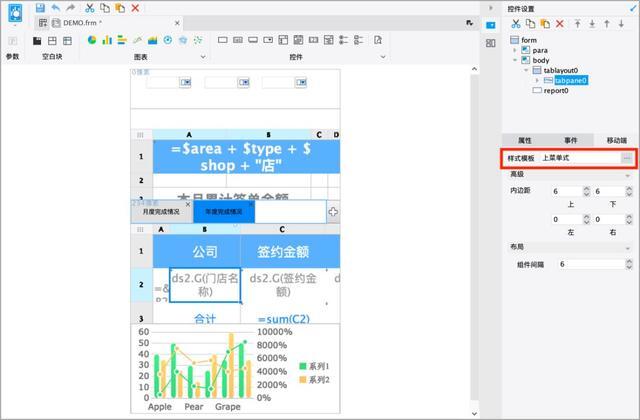Click the Save icon in top toolbar
The image size is (640, 420).
tap(40, 7)
